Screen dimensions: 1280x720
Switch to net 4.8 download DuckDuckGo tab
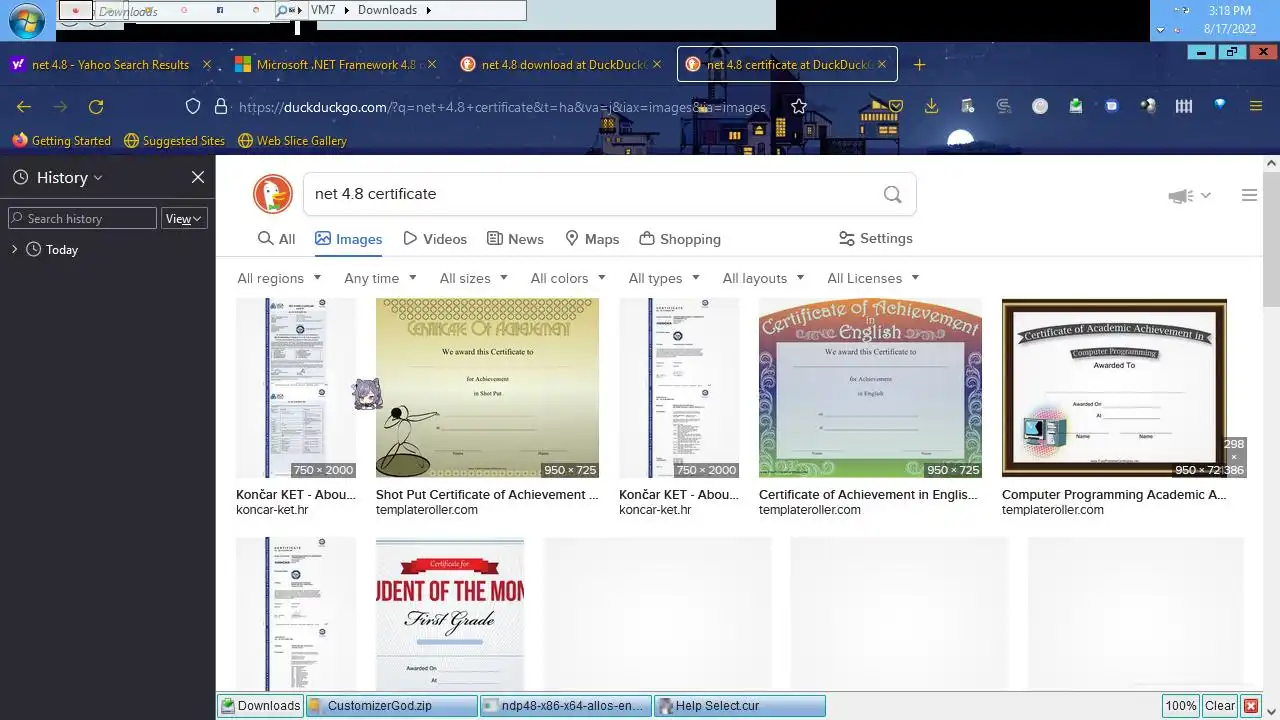561,64
